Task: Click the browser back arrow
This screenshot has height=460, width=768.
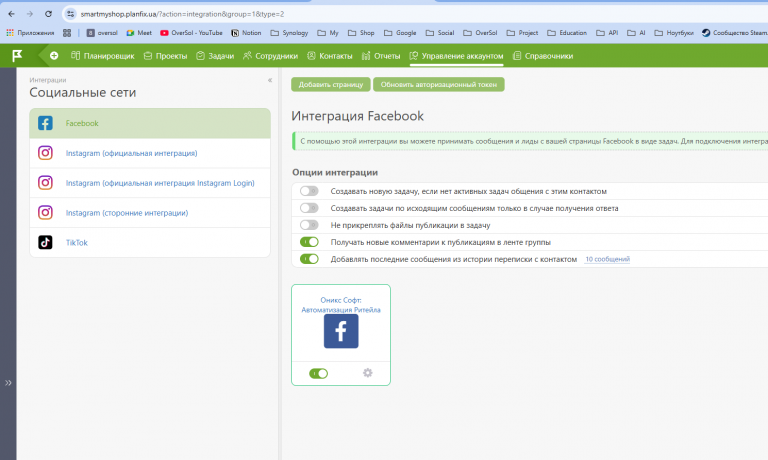Action: pos(11,14)
